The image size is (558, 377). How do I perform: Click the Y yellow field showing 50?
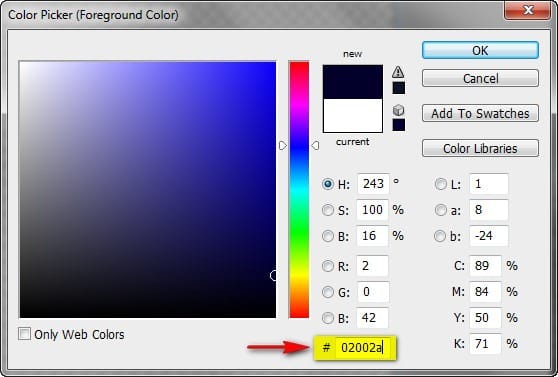[x=485, y=318]
